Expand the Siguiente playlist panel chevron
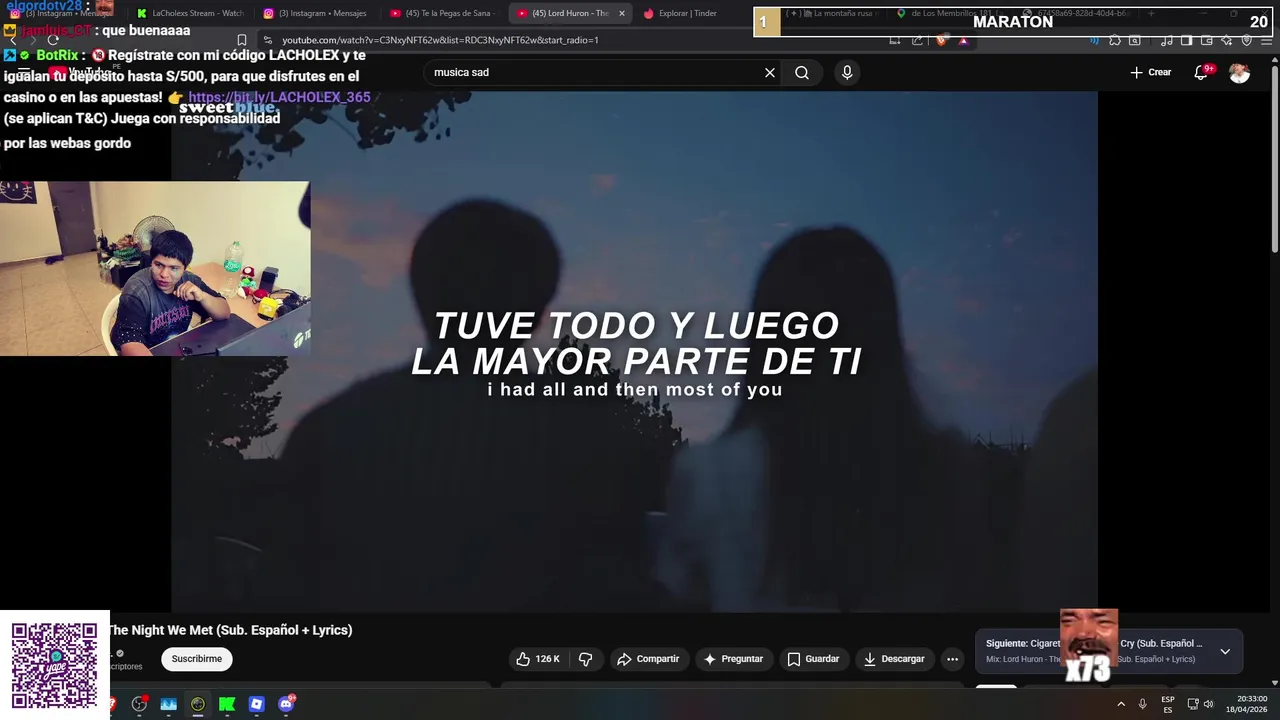The height and width of the screenshot is (720, 1280). 1225,651
